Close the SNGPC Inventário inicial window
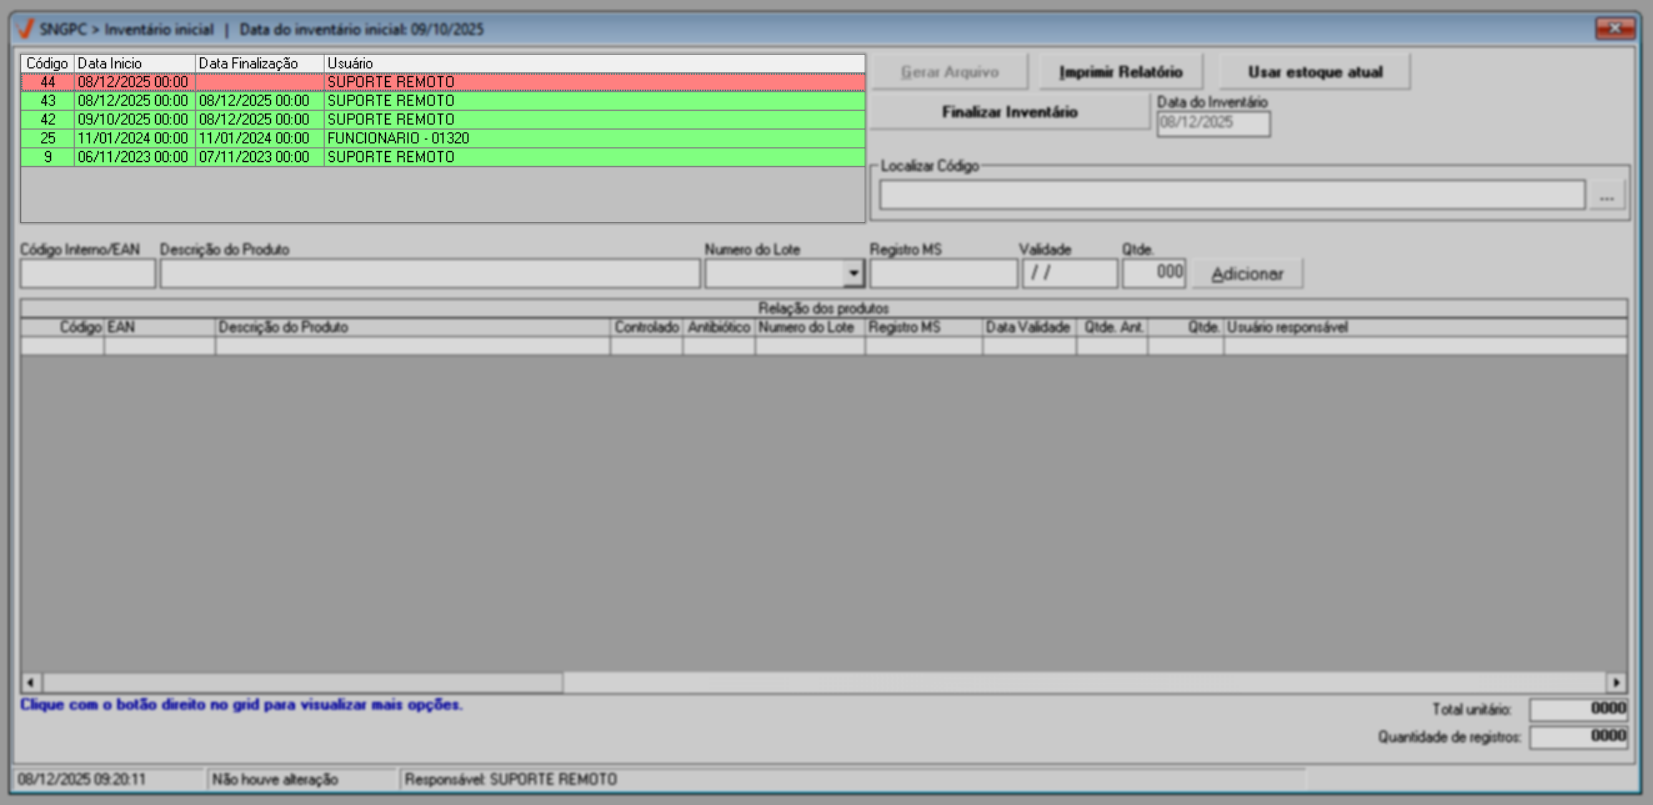This screenshot has height=805, width=1653. [x=1614, y=28]
